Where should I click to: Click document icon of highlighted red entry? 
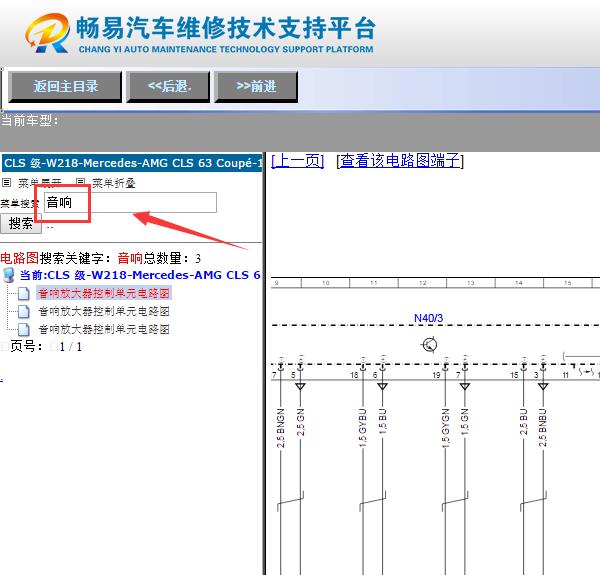24,294
